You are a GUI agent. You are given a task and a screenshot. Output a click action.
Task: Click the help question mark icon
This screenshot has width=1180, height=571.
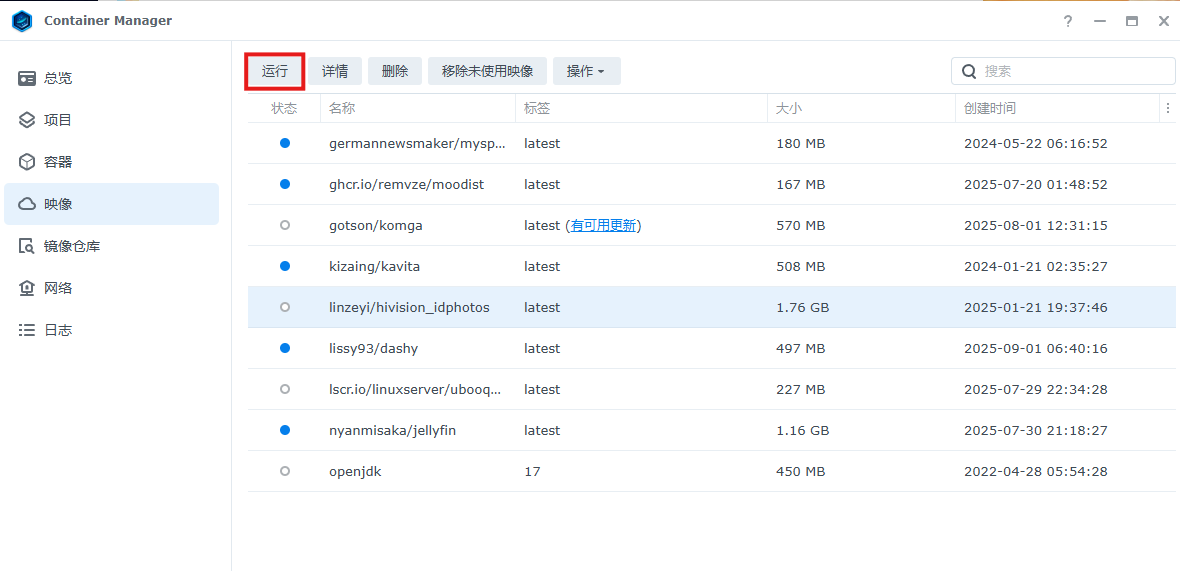click(1068, 21)
